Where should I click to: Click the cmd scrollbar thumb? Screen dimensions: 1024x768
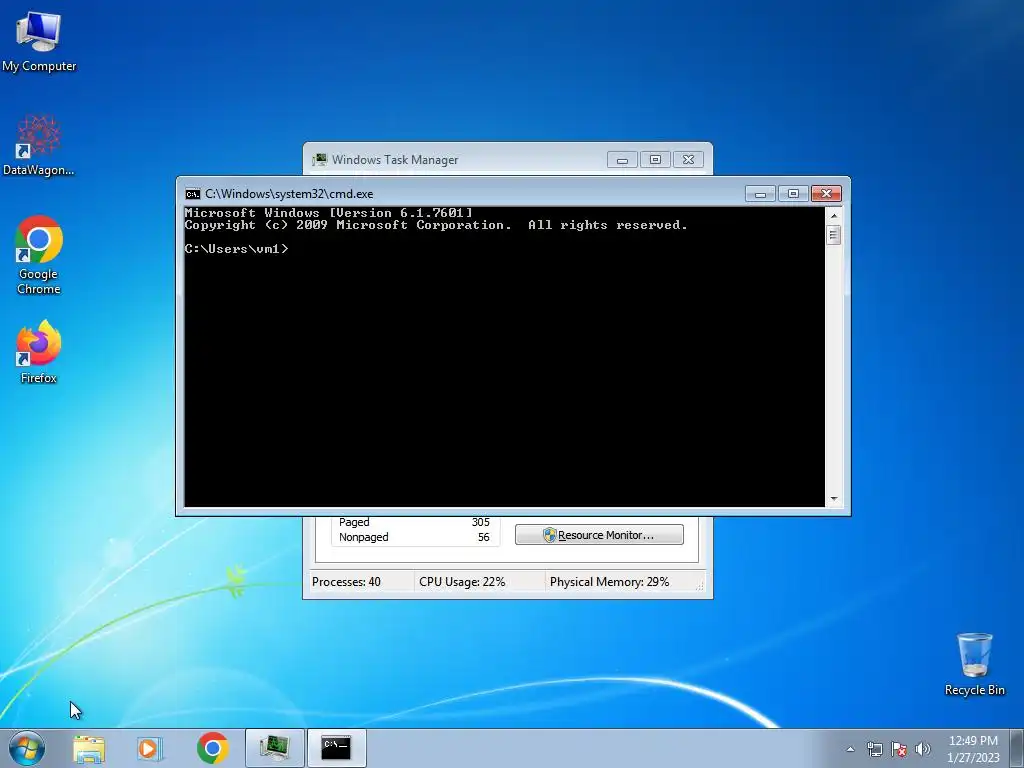pyautogui.click(x=833, y=235)
